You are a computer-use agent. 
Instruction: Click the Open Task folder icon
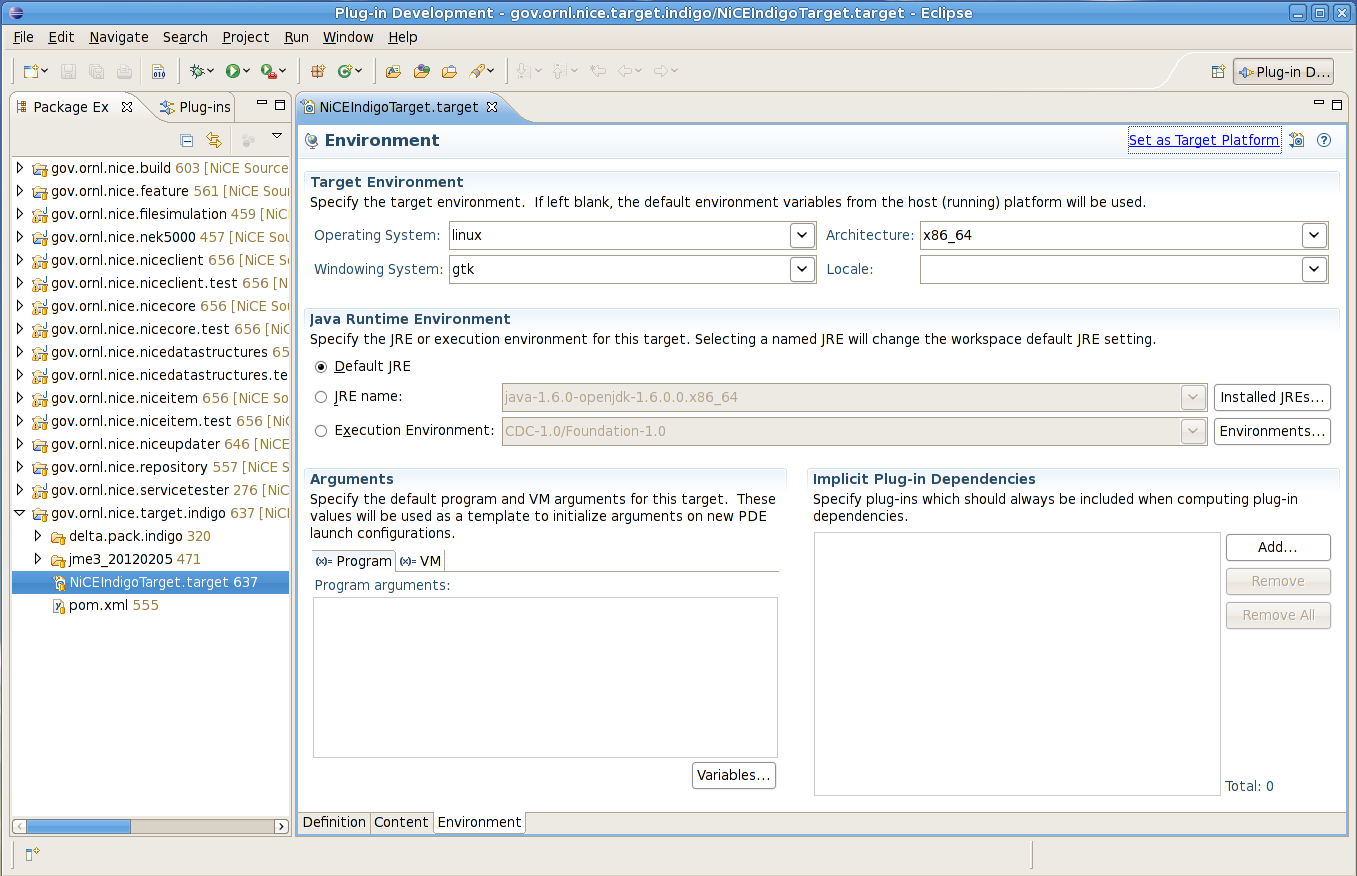pos(449,71)
